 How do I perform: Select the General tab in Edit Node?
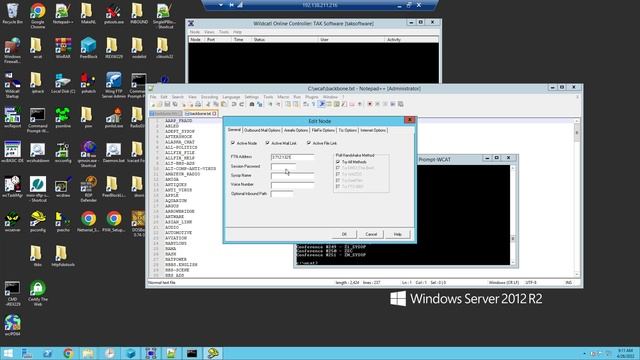pos(234,130)
